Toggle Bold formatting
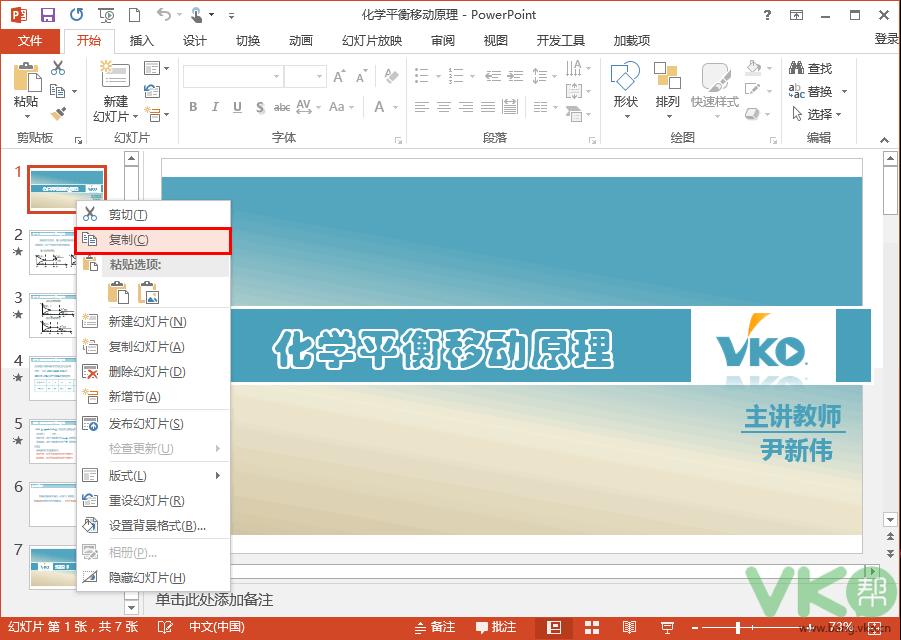This screenshot has height=640, width=901. coord(193,107)
